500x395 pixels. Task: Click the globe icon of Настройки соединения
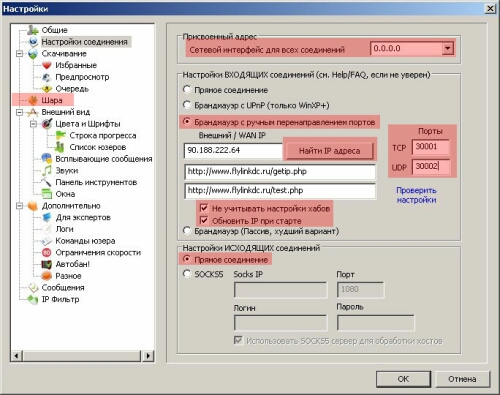[x=33, y=42]
